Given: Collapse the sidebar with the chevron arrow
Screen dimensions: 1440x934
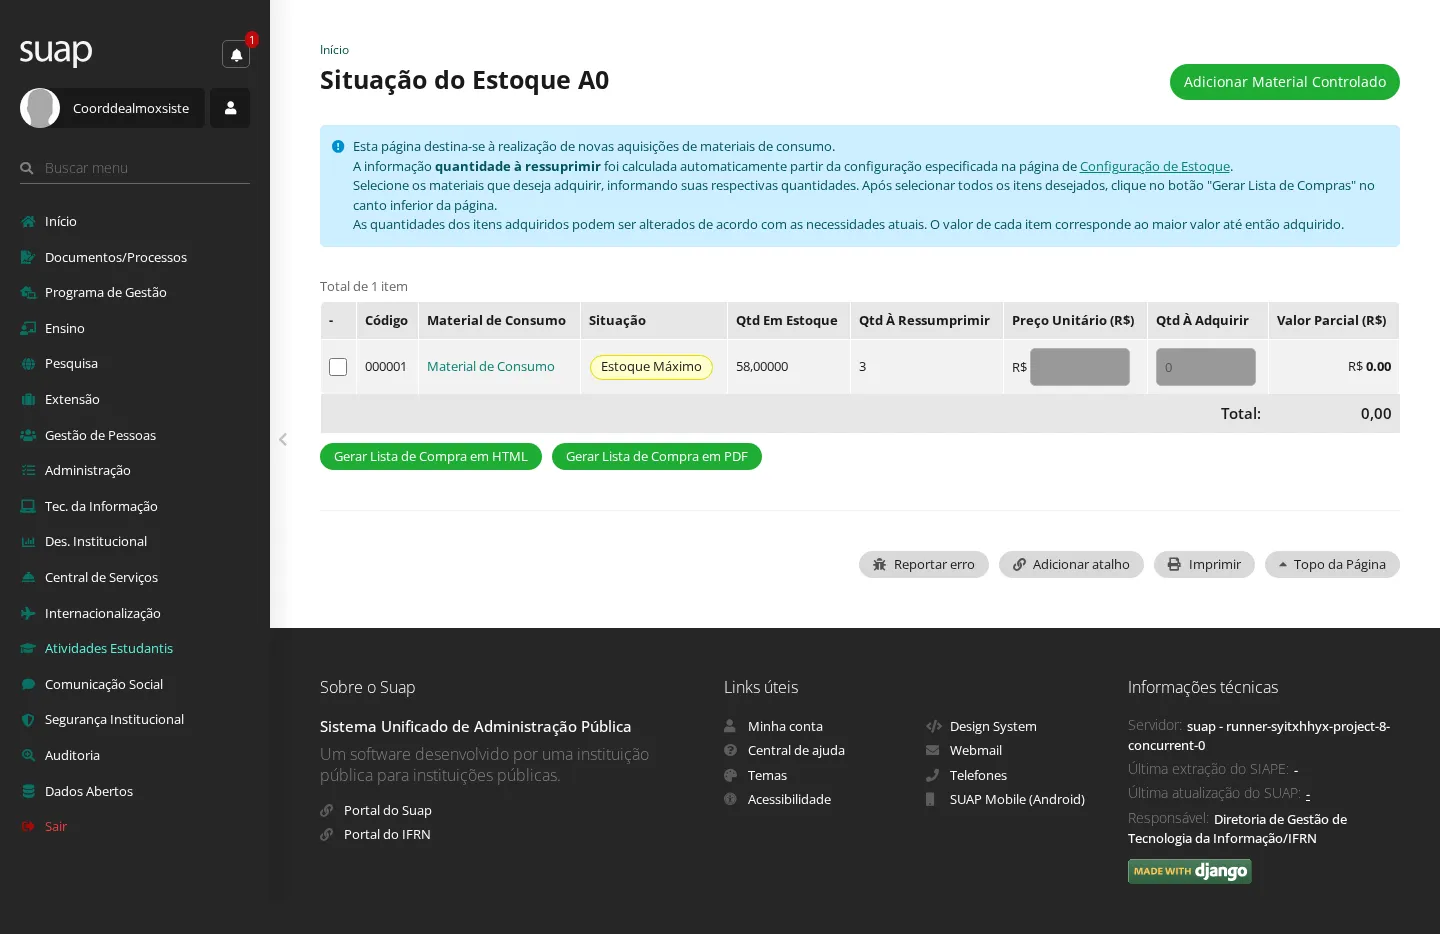Looking at the screenshot, I should point(283,439).
